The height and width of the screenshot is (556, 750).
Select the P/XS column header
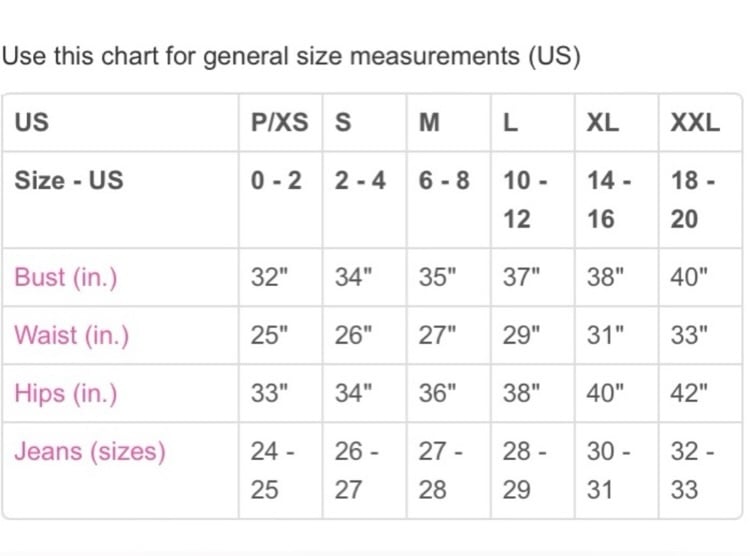click(x=280, y=122)
